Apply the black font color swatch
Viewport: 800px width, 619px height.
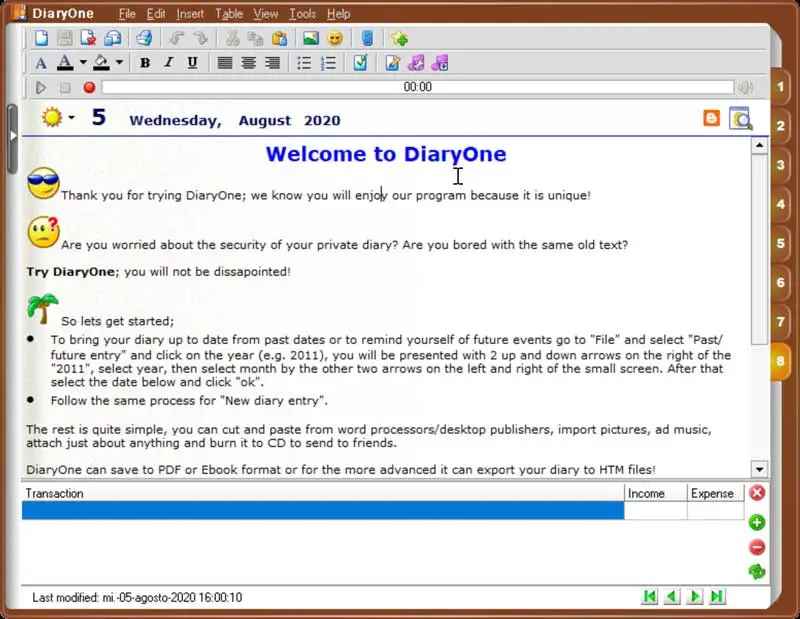tap(65, 63)
